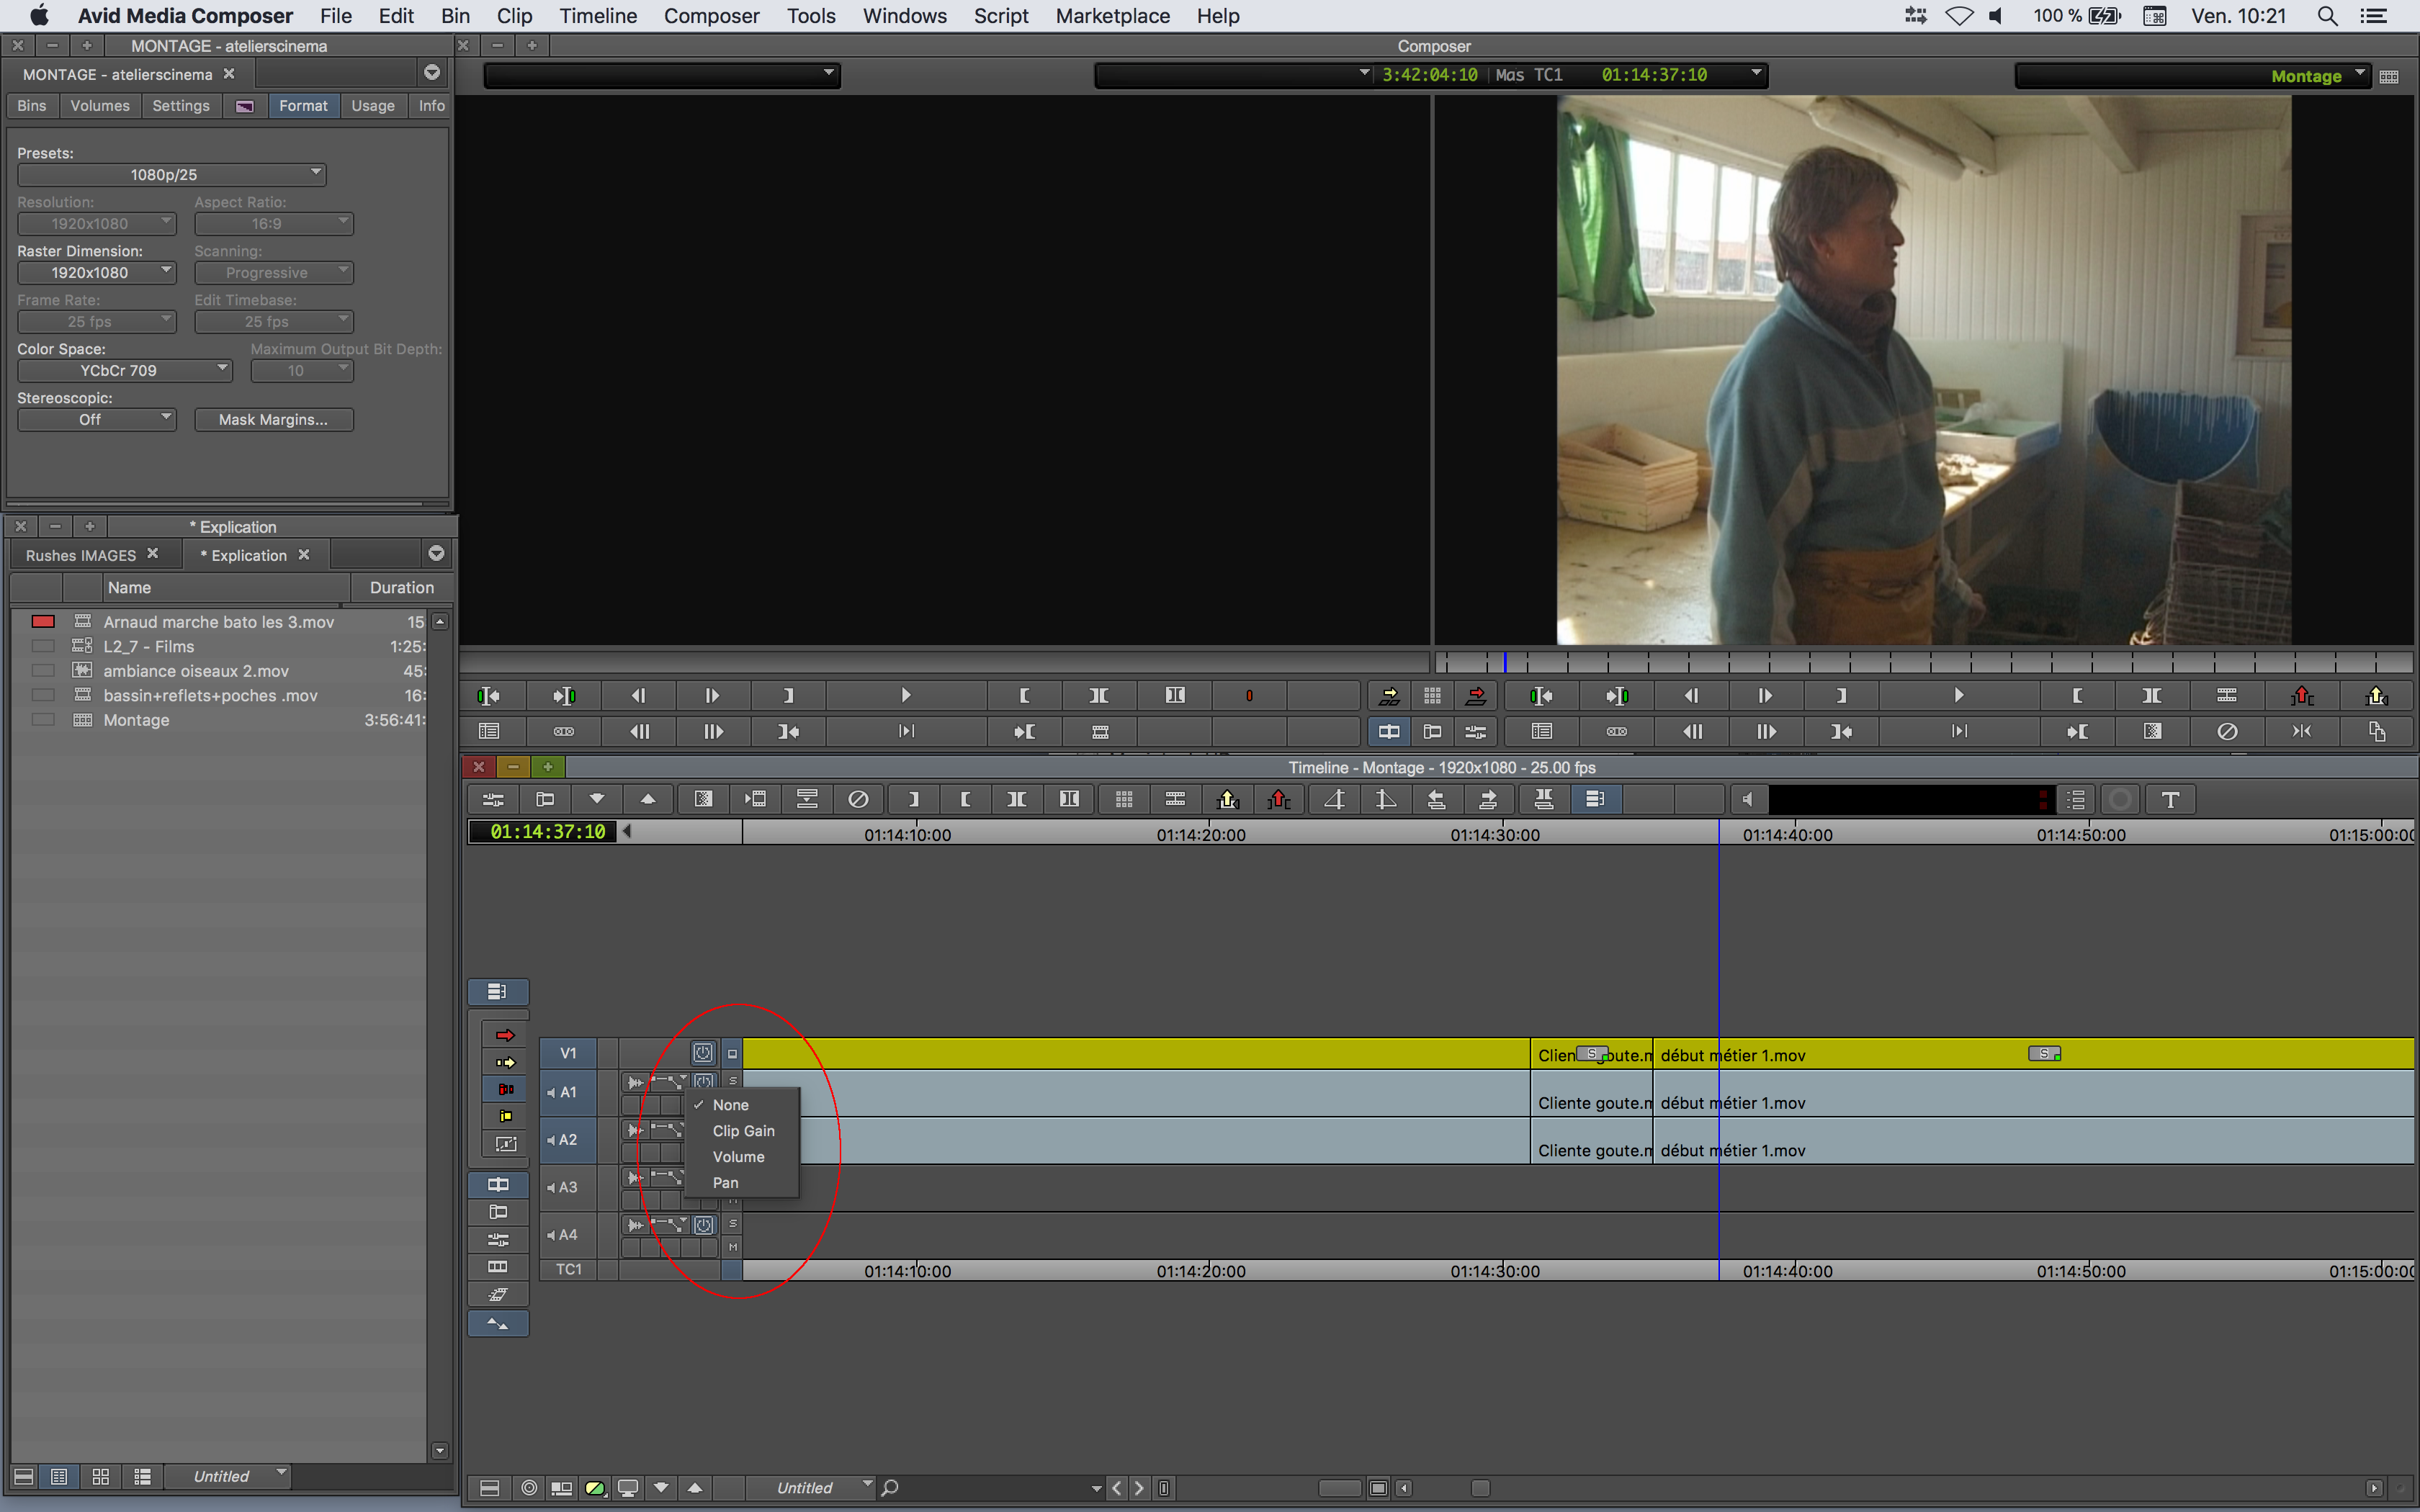The width and height of the screenshot is (2420, 1512).
Task: Click the yellow Extract/Splice-In segment arrow
Action: tap(505, 1062)
